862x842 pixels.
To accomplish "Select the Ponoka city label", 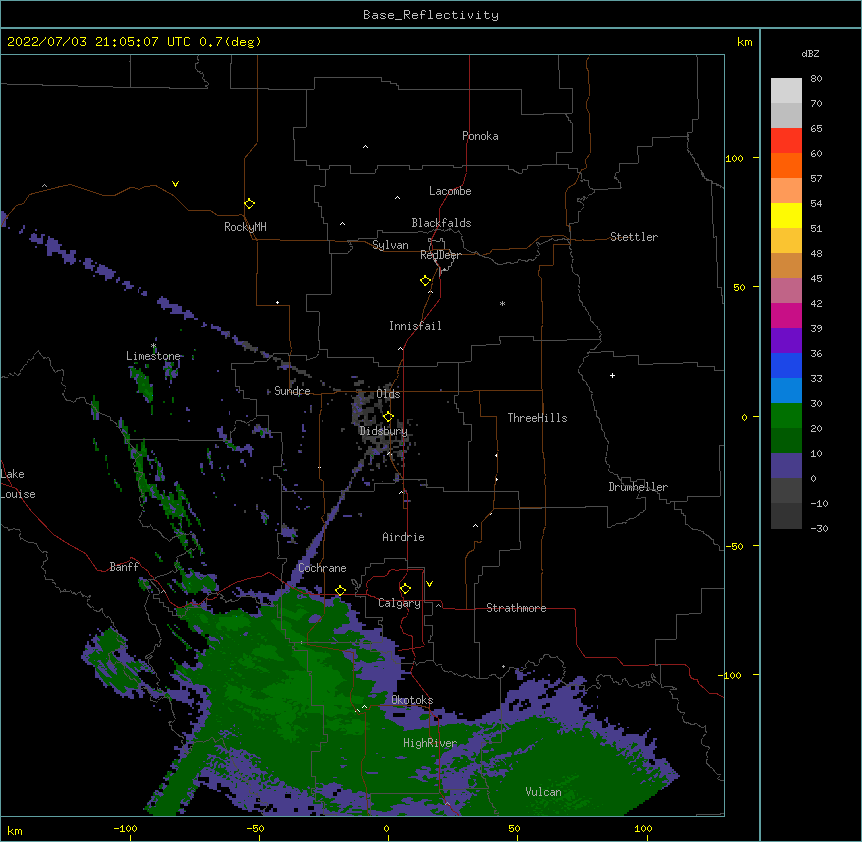I will pyautogui.click(x=480, y=136).
